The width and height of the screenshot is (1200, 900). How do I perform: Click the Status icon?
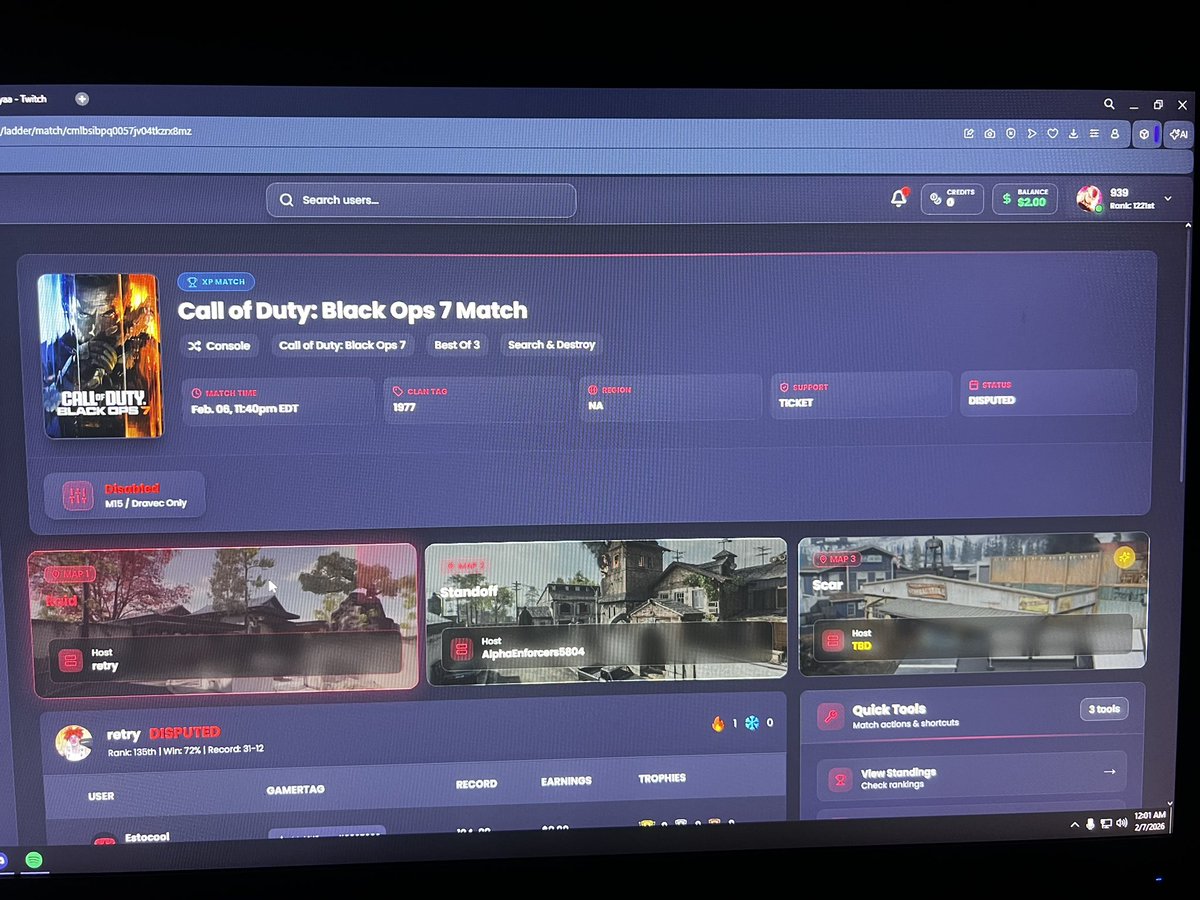[974, 384]
